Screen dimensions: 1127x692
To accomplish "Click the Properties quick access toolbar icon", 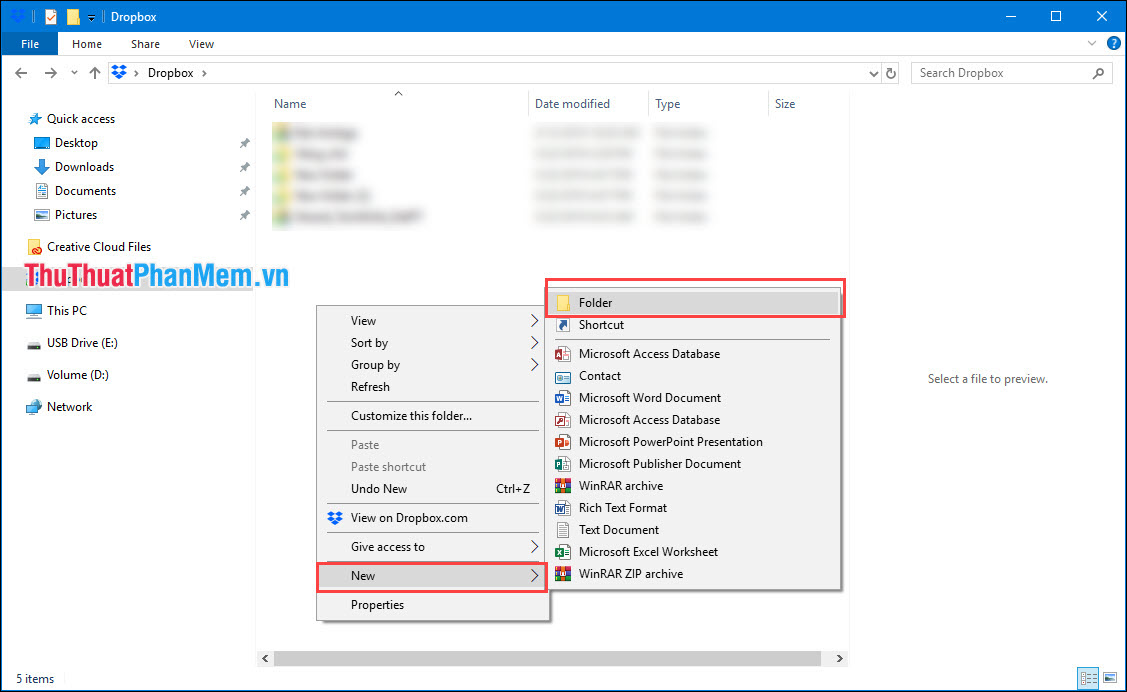I will (51, 17).
